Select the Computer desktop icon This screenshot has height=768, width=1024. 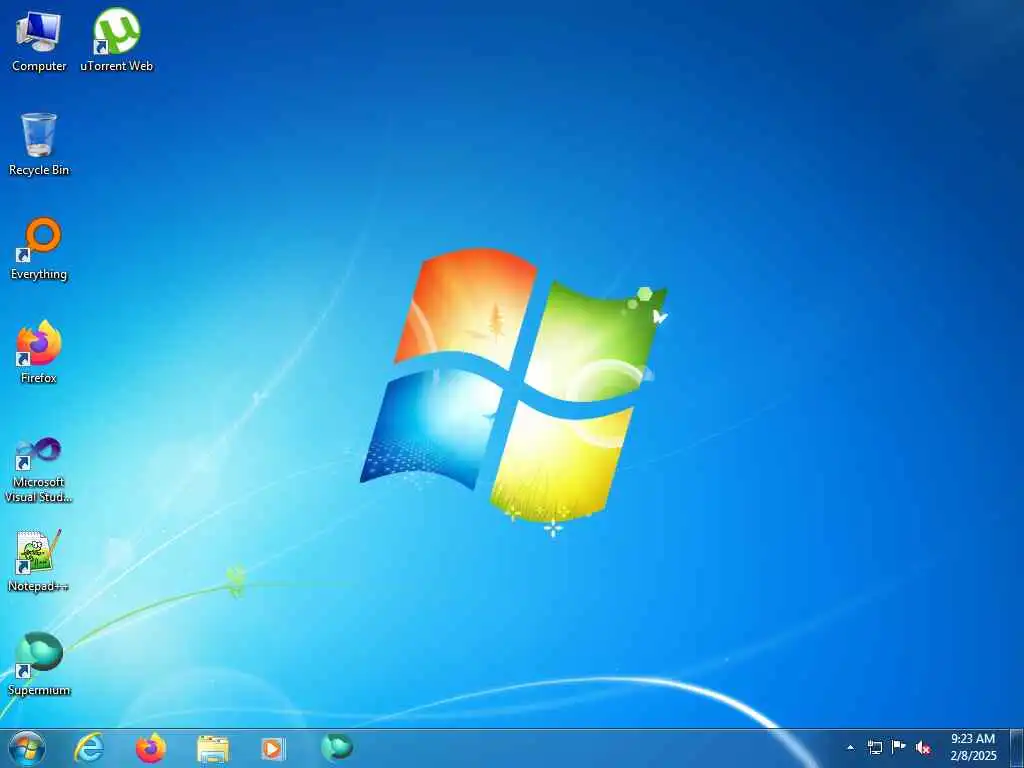coord(39,40)
